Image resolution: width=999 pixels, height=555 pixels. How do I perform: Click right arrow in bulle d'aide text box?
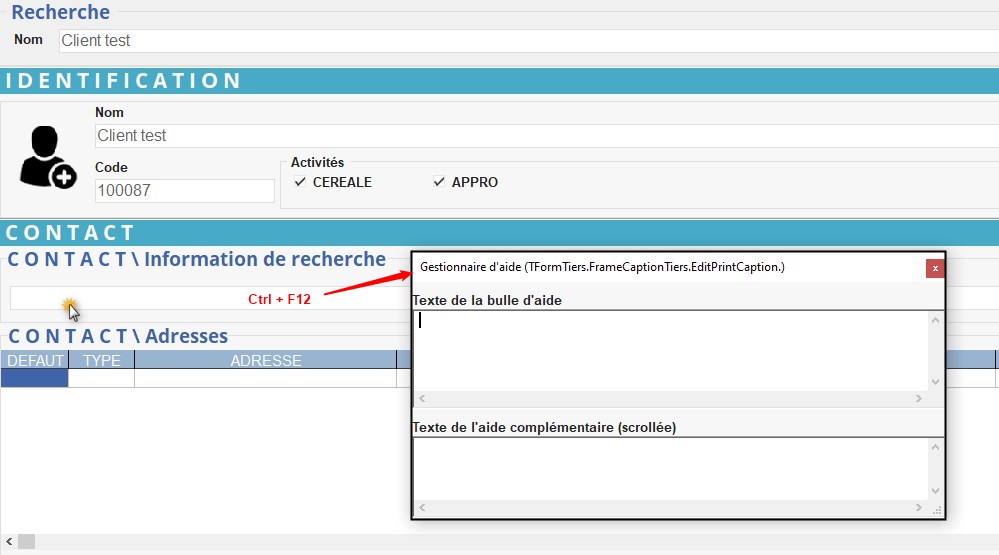(x=919, y=399)
